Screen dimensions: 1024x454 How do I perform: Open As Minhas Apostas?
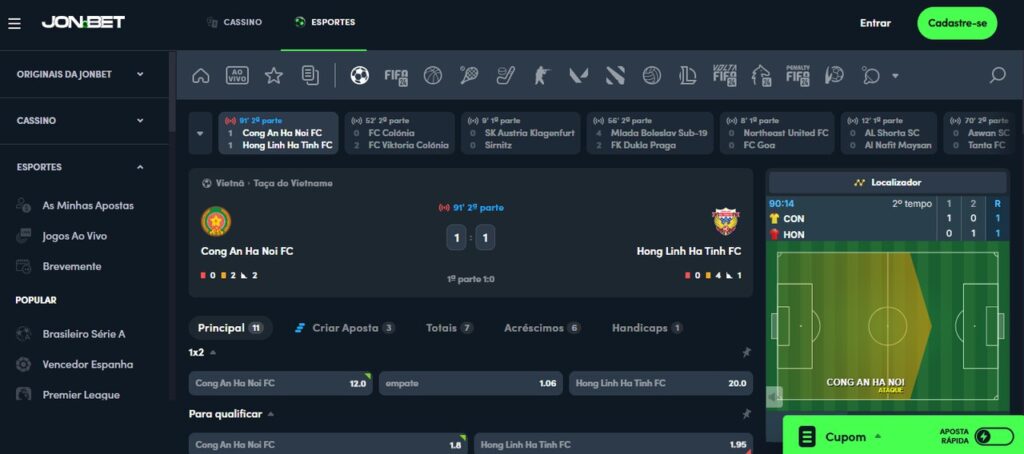pos(88,206)
